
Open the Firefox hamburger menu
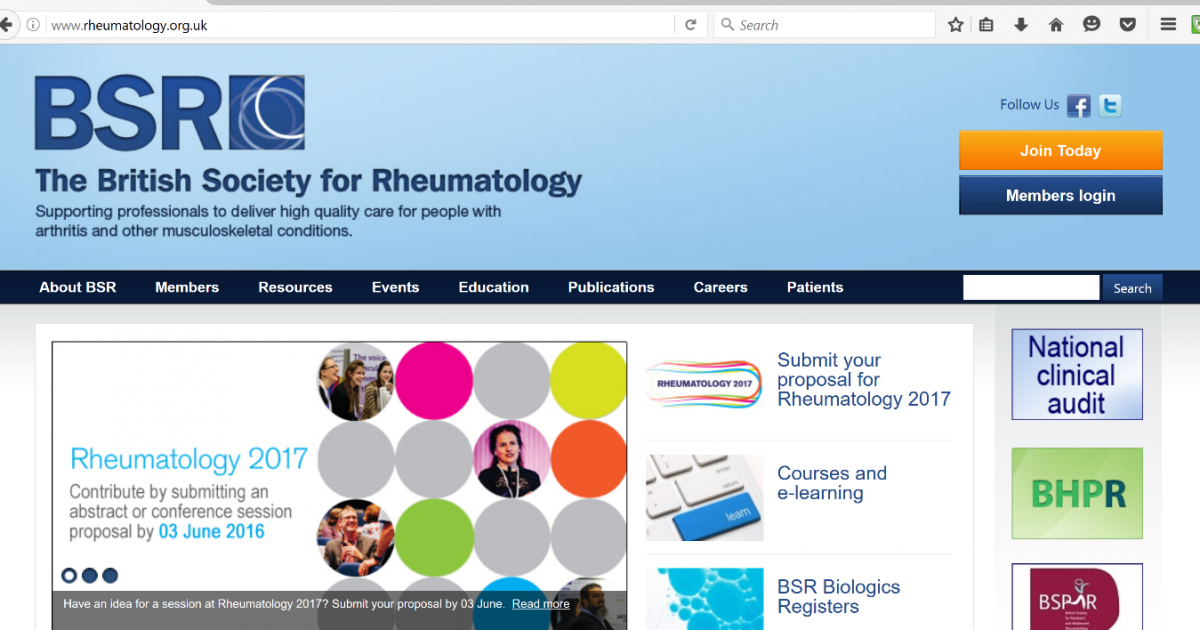point(1168,25)
